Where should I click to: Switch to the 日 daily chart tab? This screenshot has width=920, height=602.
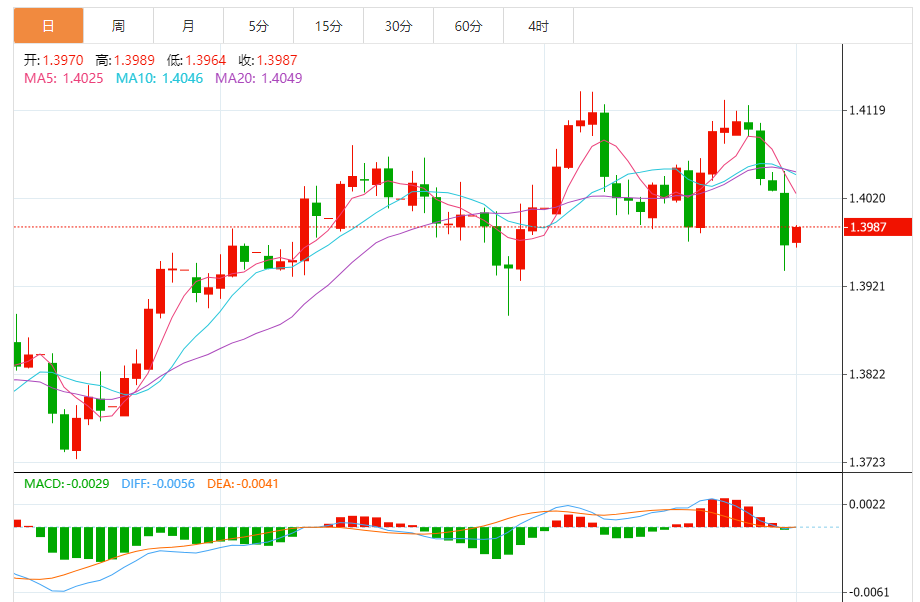[x=49, y=26]
